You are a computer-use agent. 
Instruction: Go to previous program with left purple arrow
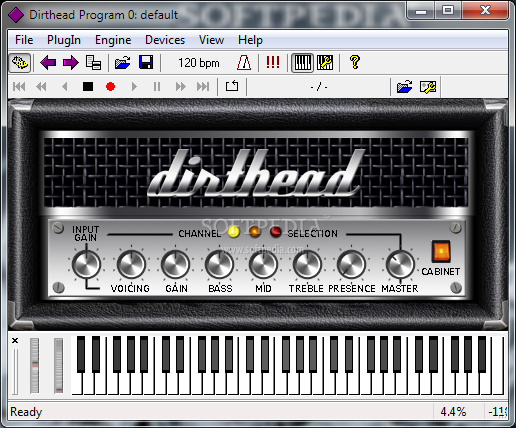(x=48, y=63)
